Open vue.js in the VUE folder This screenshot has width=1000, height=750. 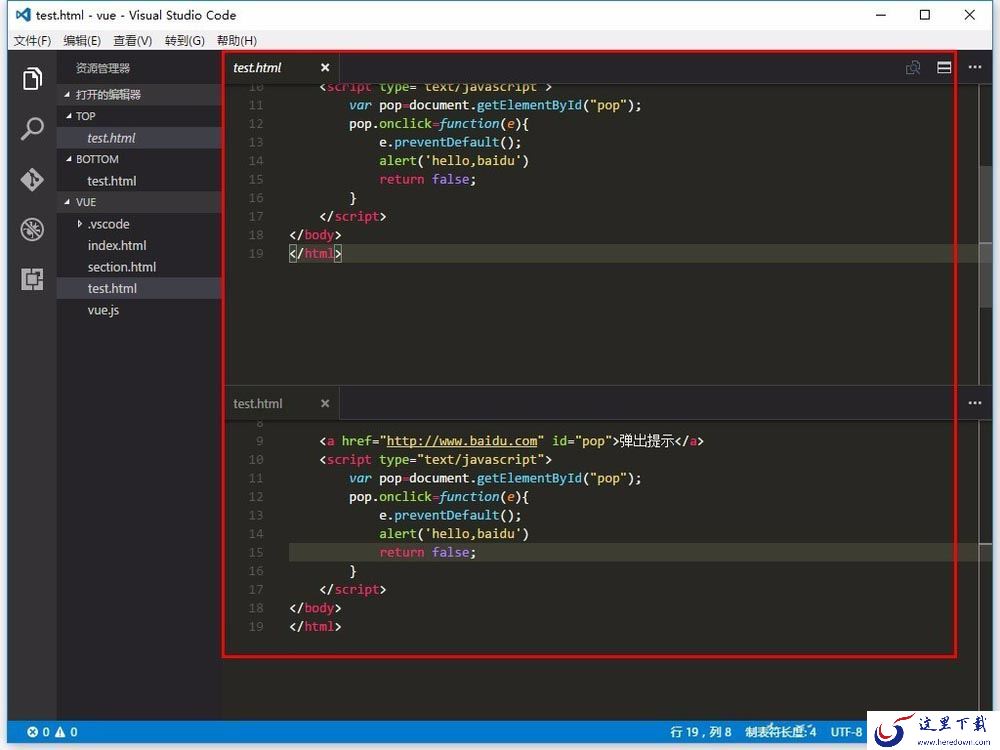click(x=140, y=310)
